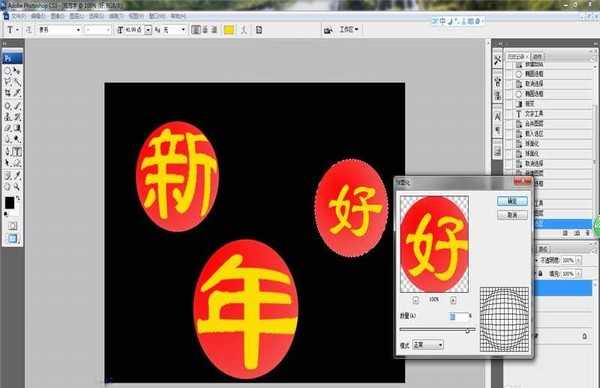Toggle text orientation in options bar
Screen dimensions: 600x388
29,30
